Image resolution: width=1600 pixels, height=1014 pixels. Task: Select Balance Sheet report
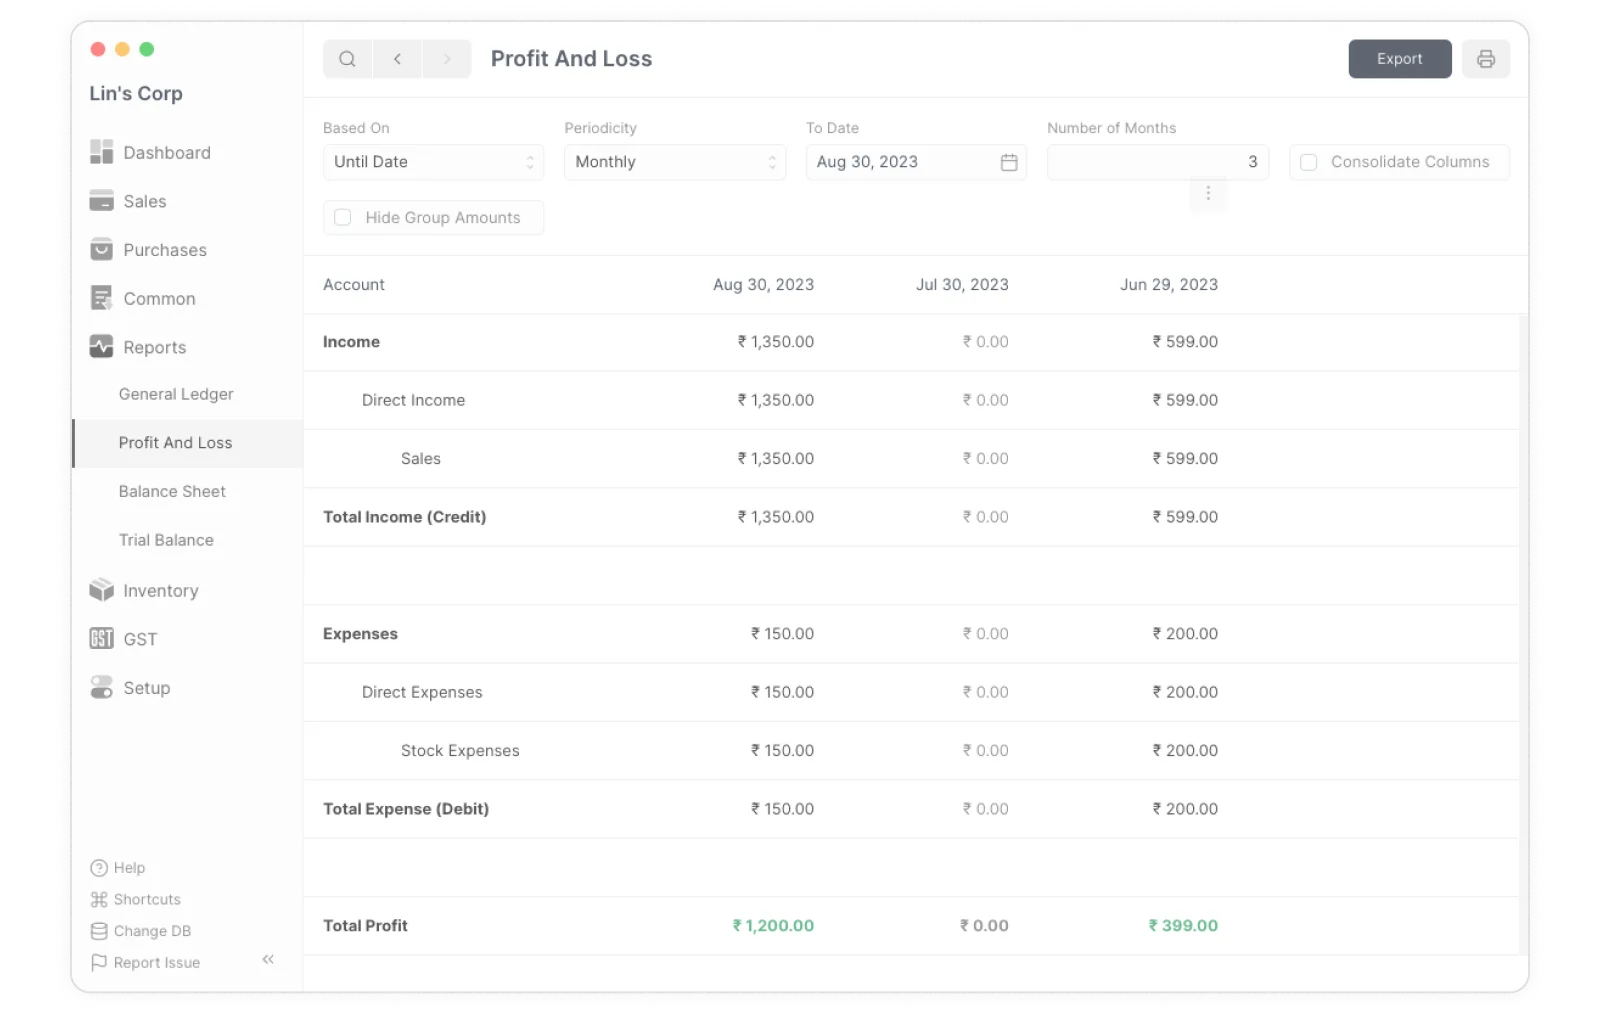tap(172, 491)
